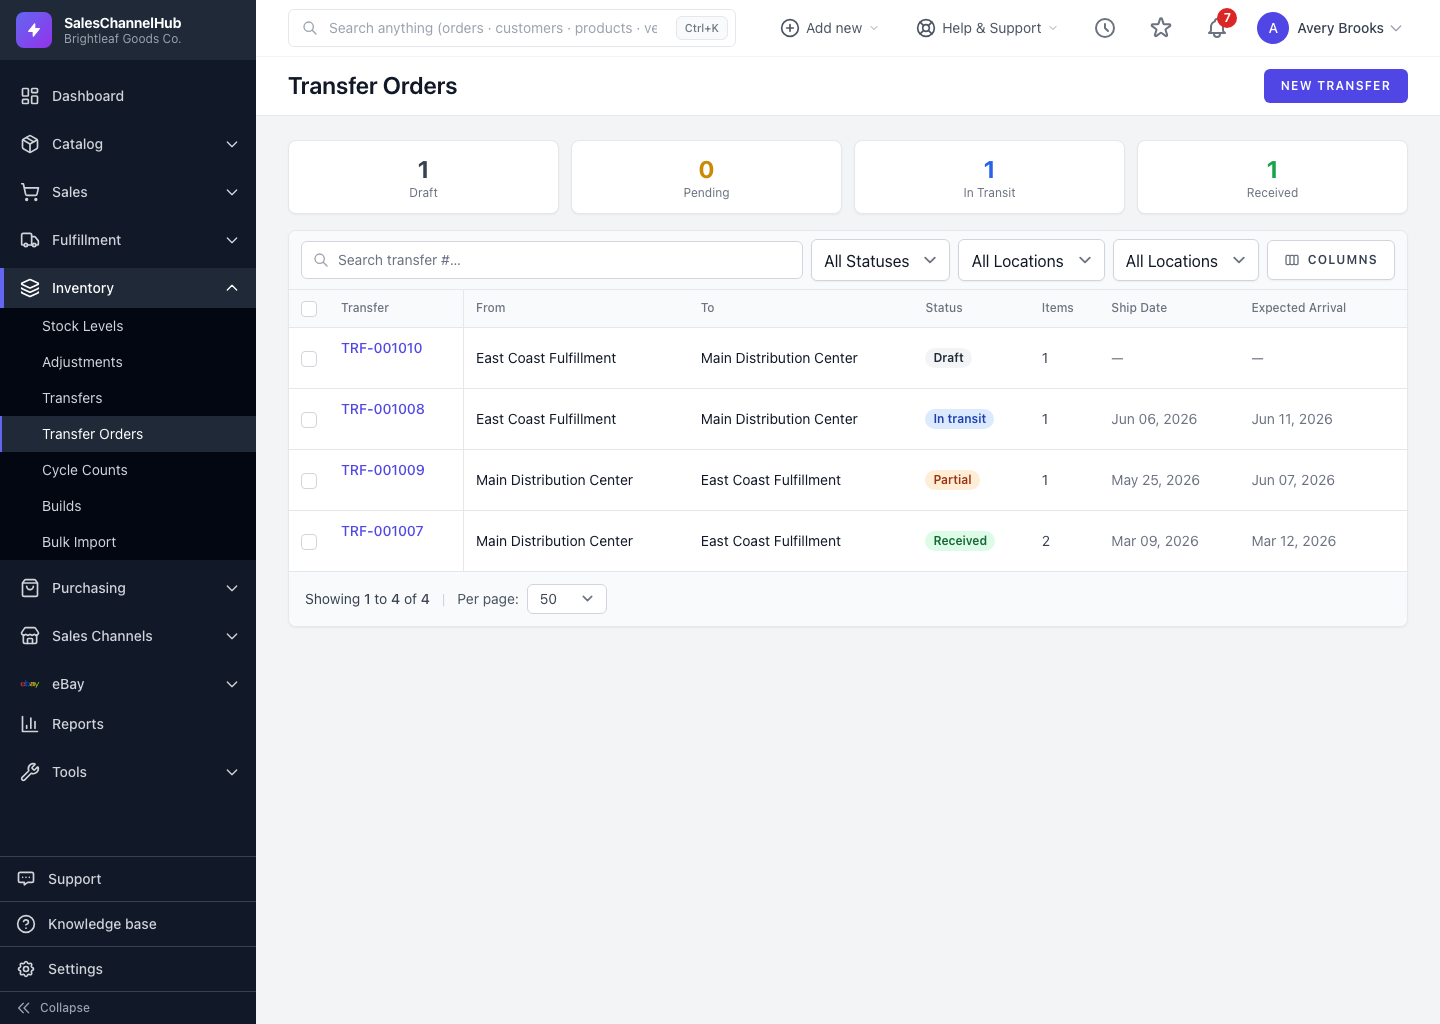This screenshot has height=1024, width=1440.
Task: Open the Per page 50 dropdown
Action: (567, 599)
